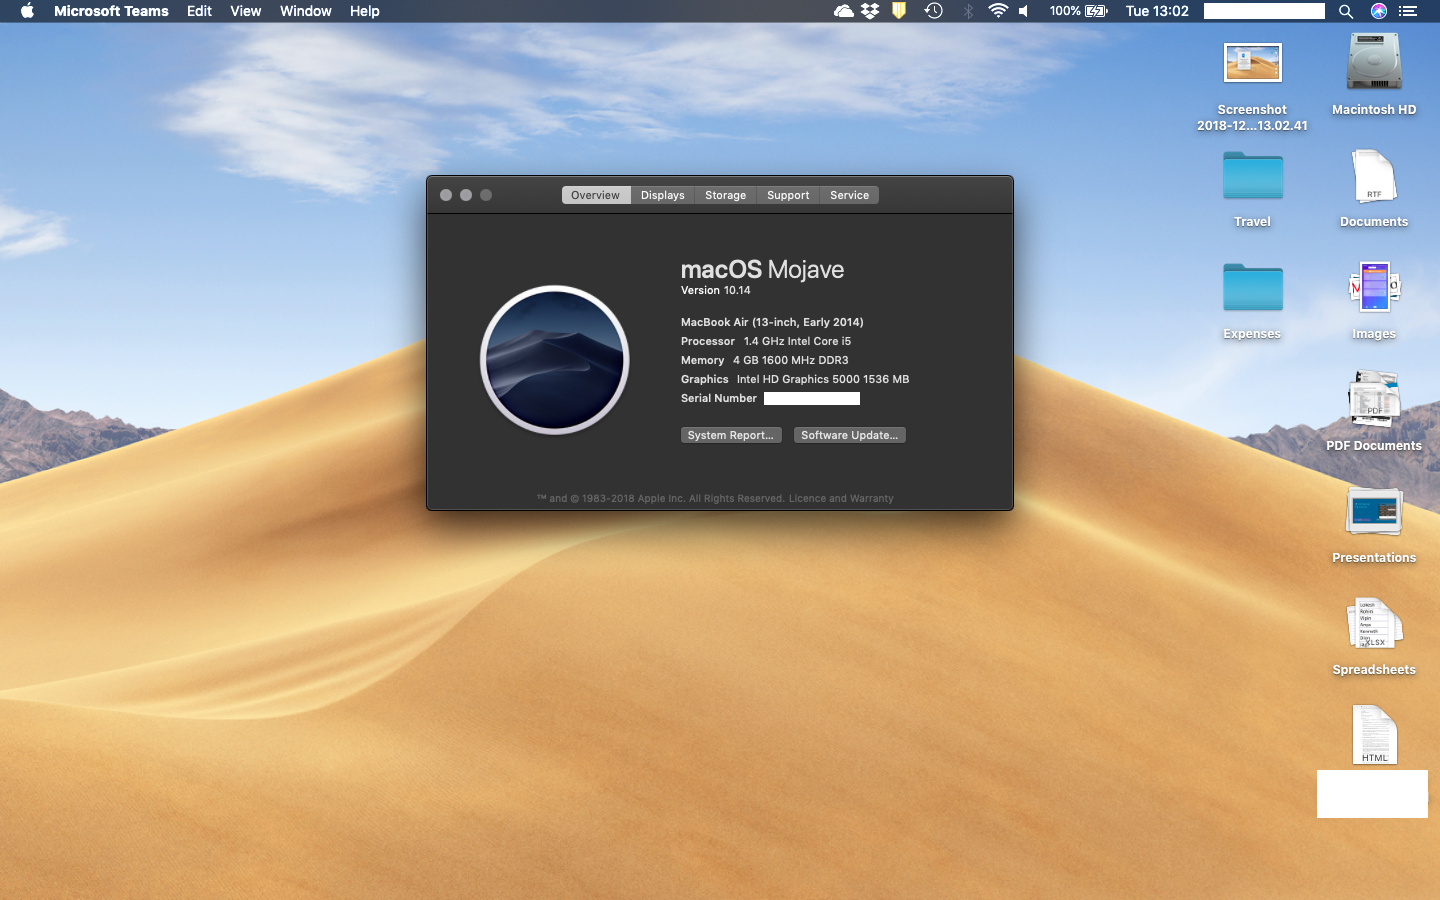Click the MacBook Air model line
Image resolution: width=1440 pixels, height=900 pixels.
pyautogui.click(x=772, y=322)
